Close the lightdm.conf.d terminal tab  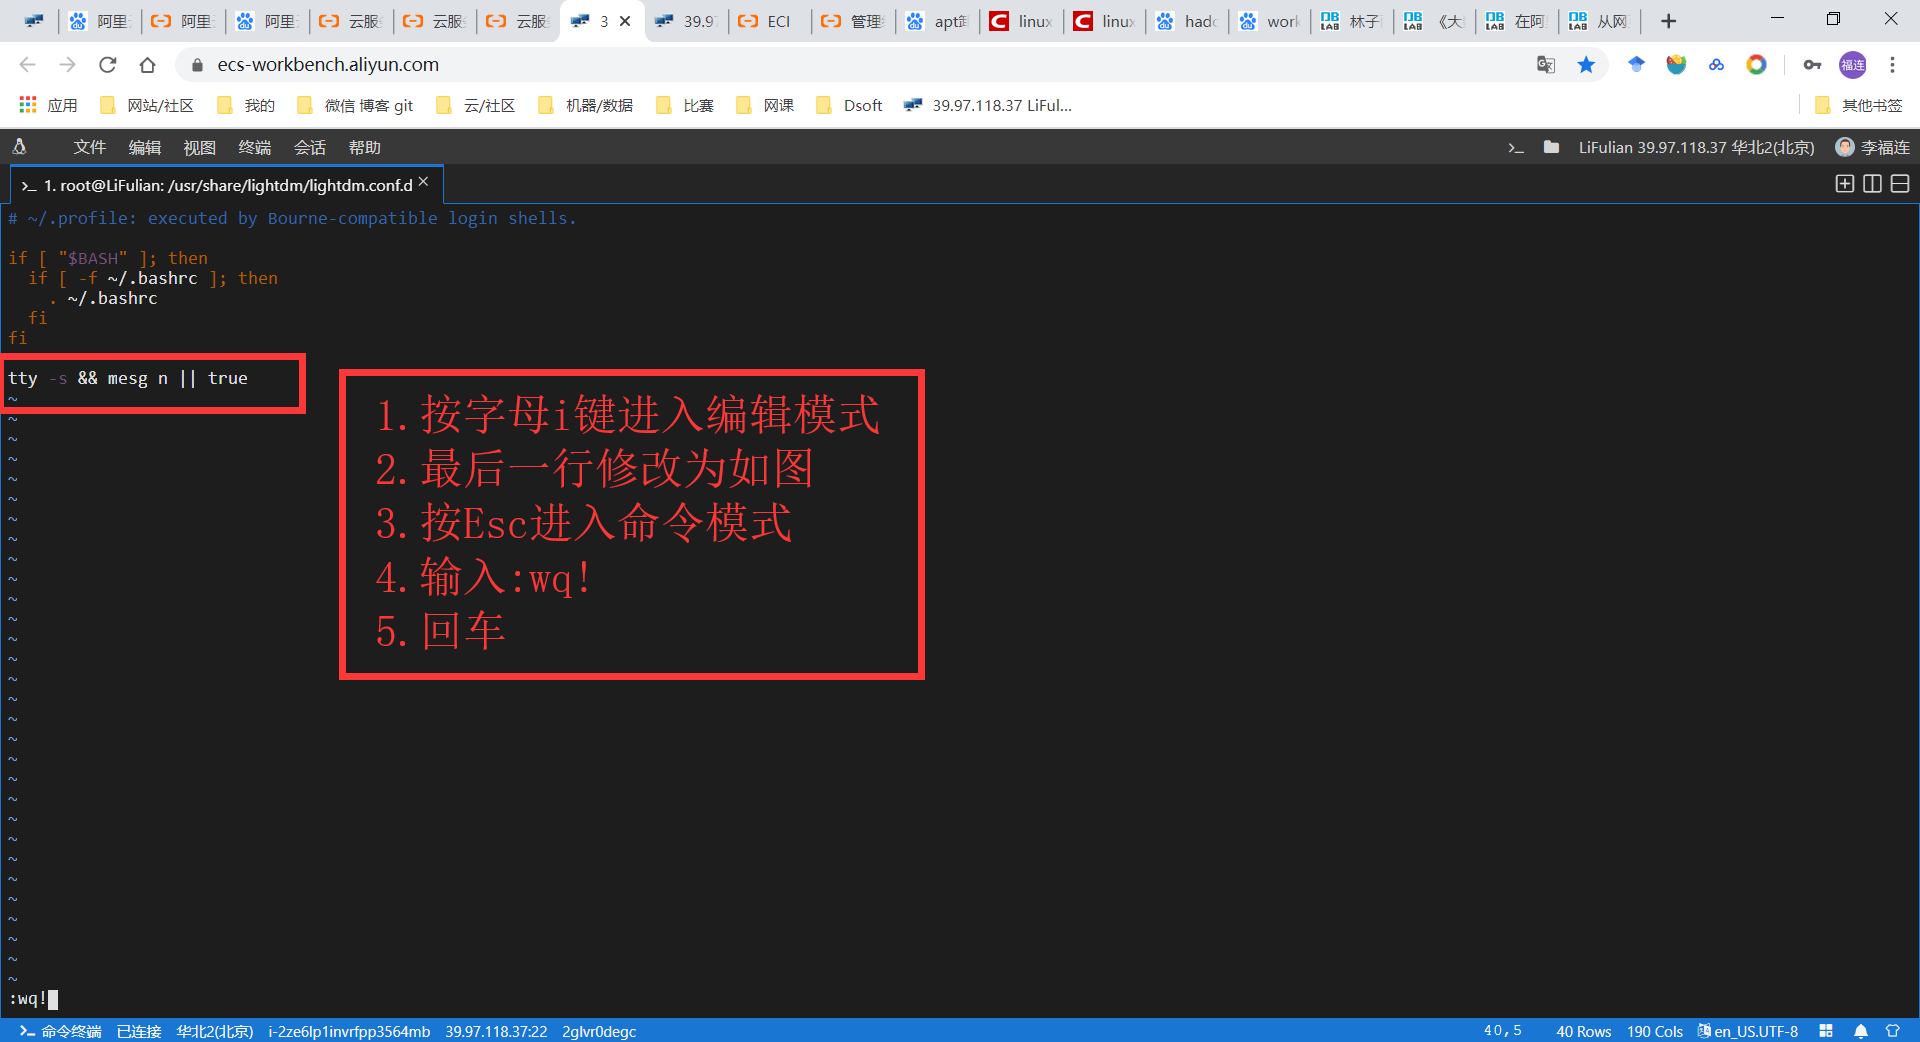(x=423, y=184)
